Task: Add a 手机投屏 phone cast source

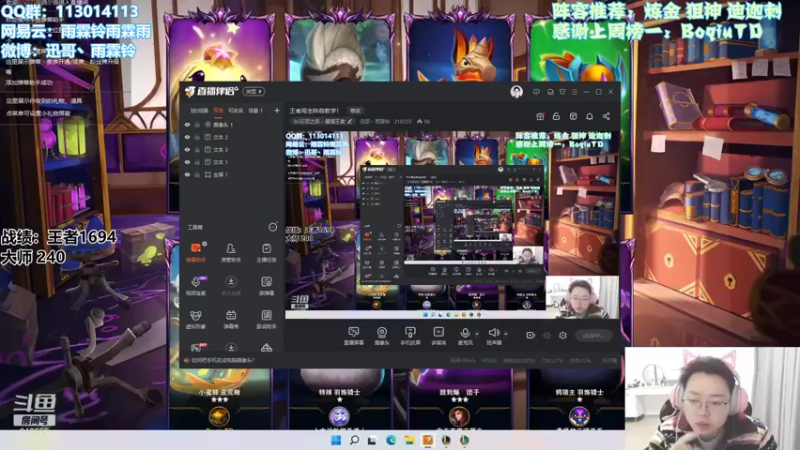Action: point(410,336)
